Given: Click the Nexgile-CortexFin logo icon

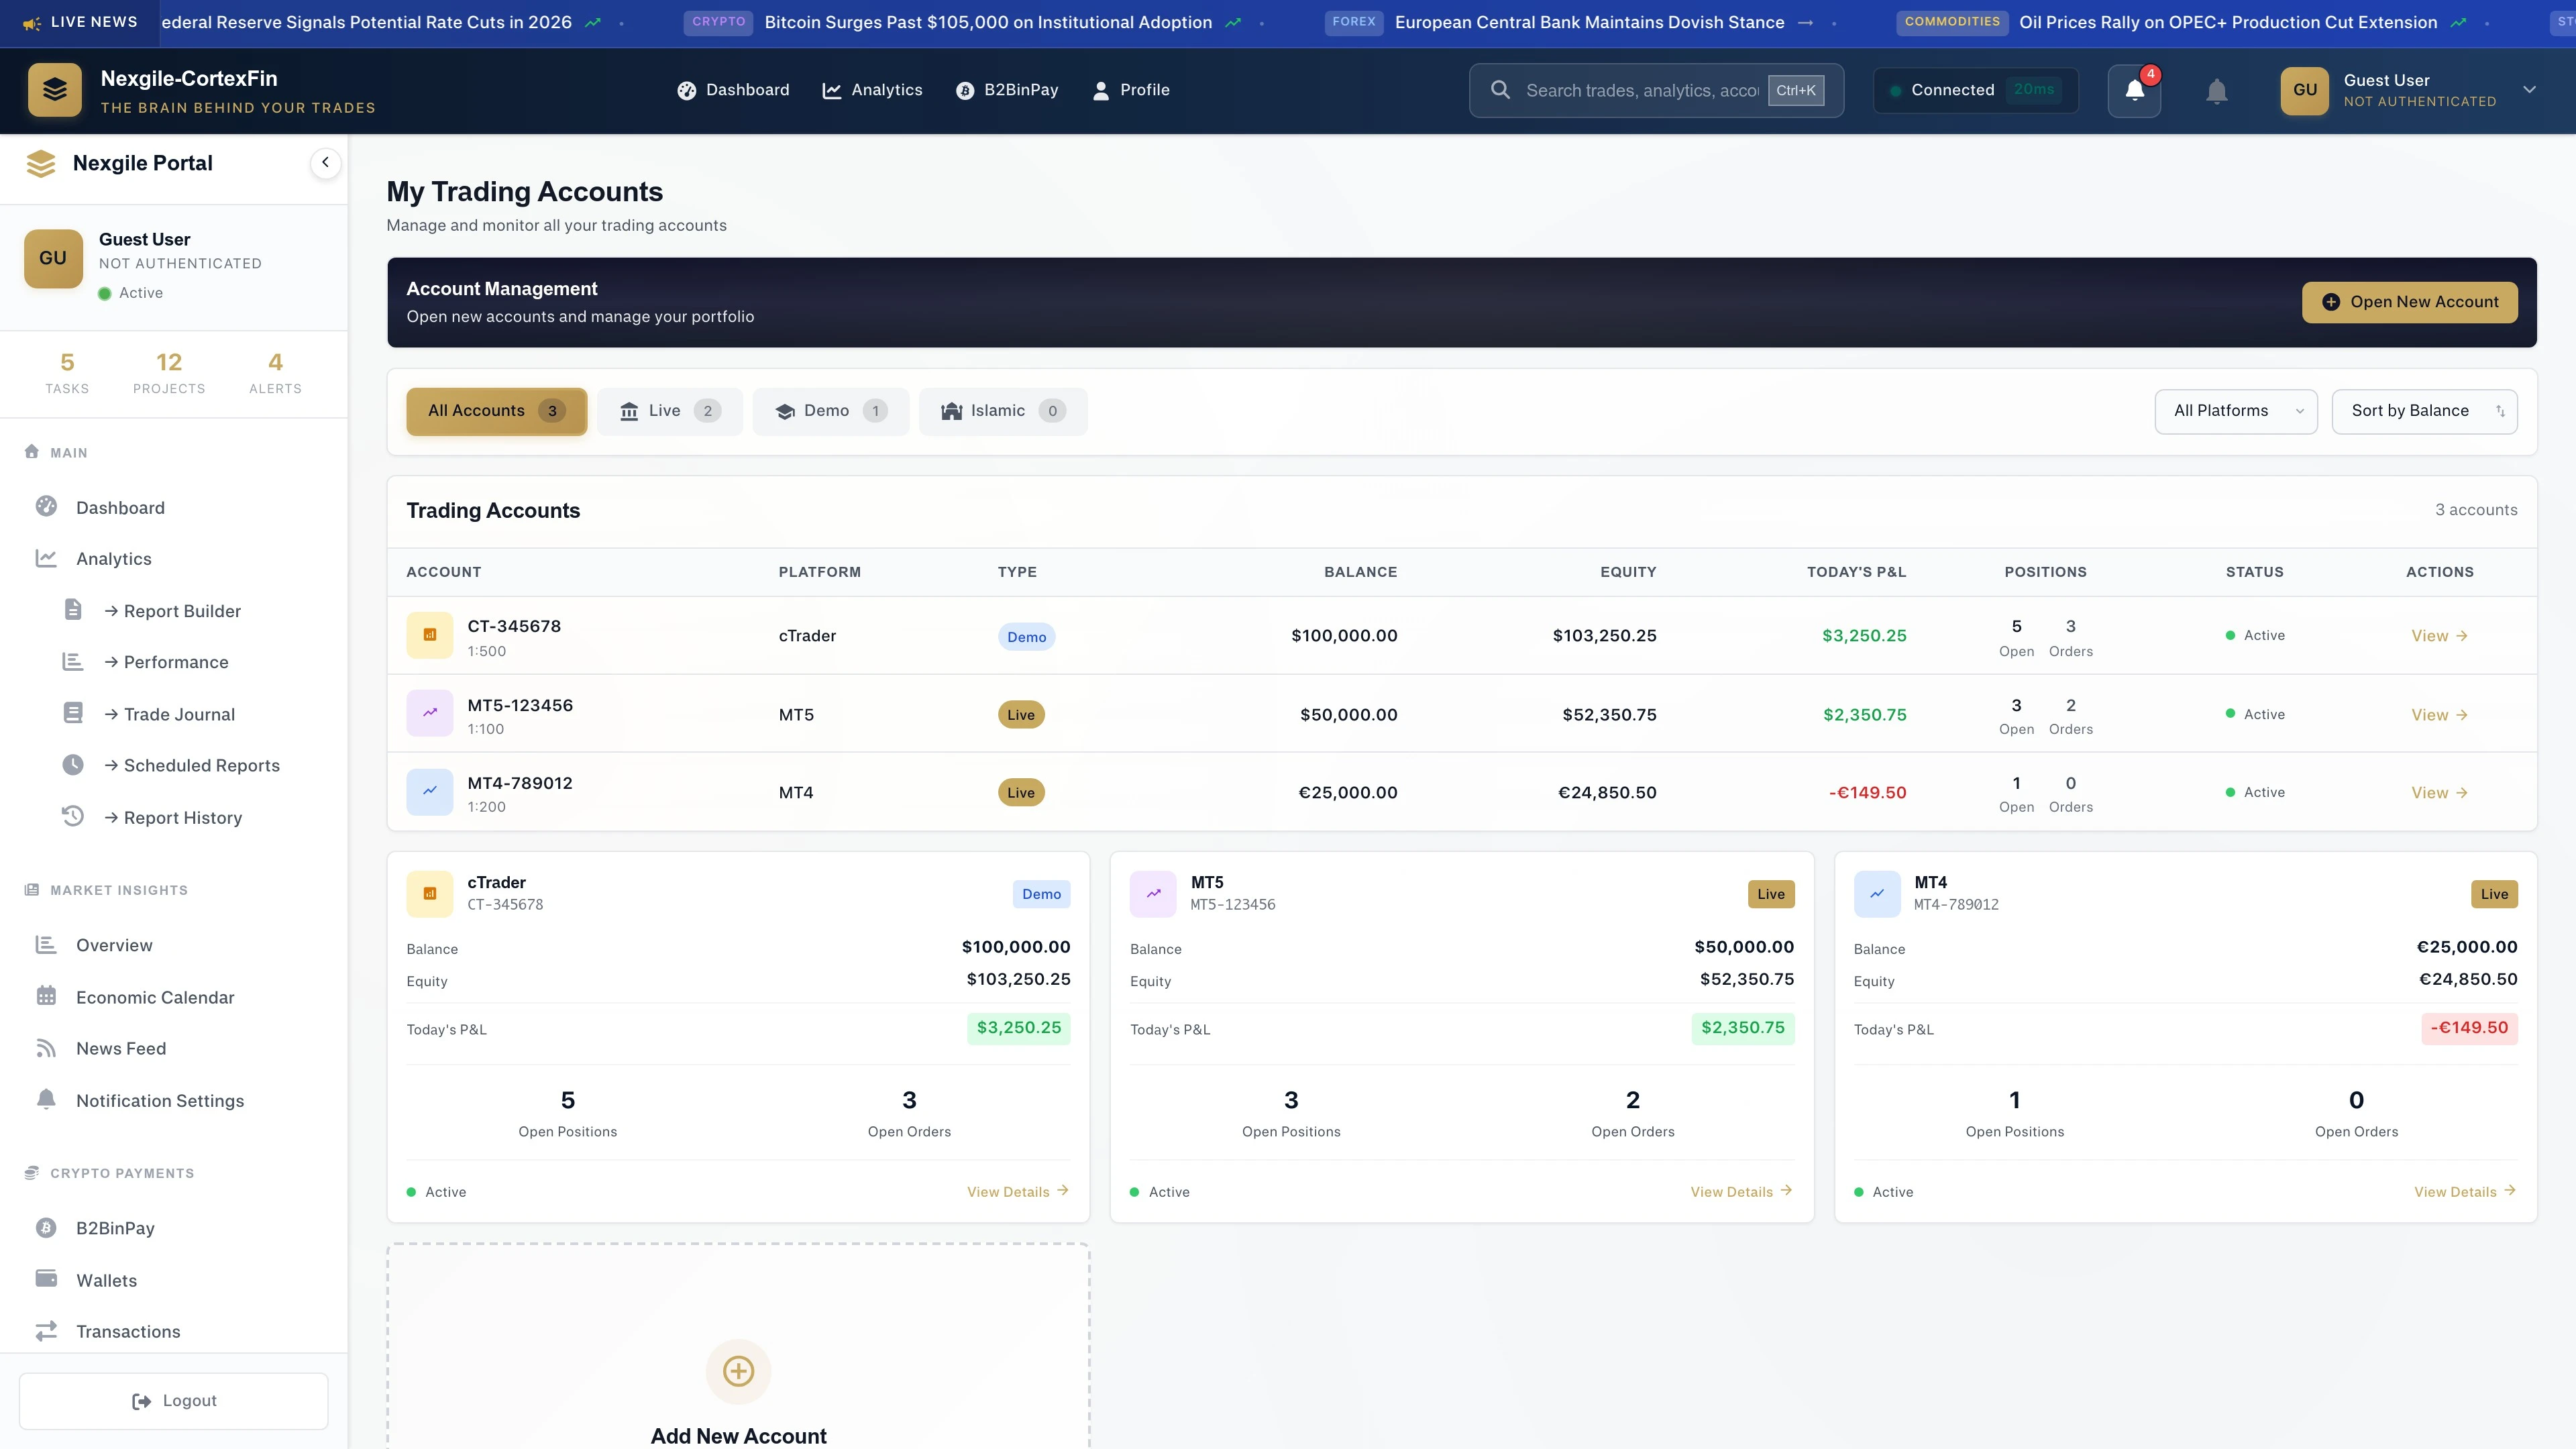Looking at the screenshot, I should tap(55, 89).
